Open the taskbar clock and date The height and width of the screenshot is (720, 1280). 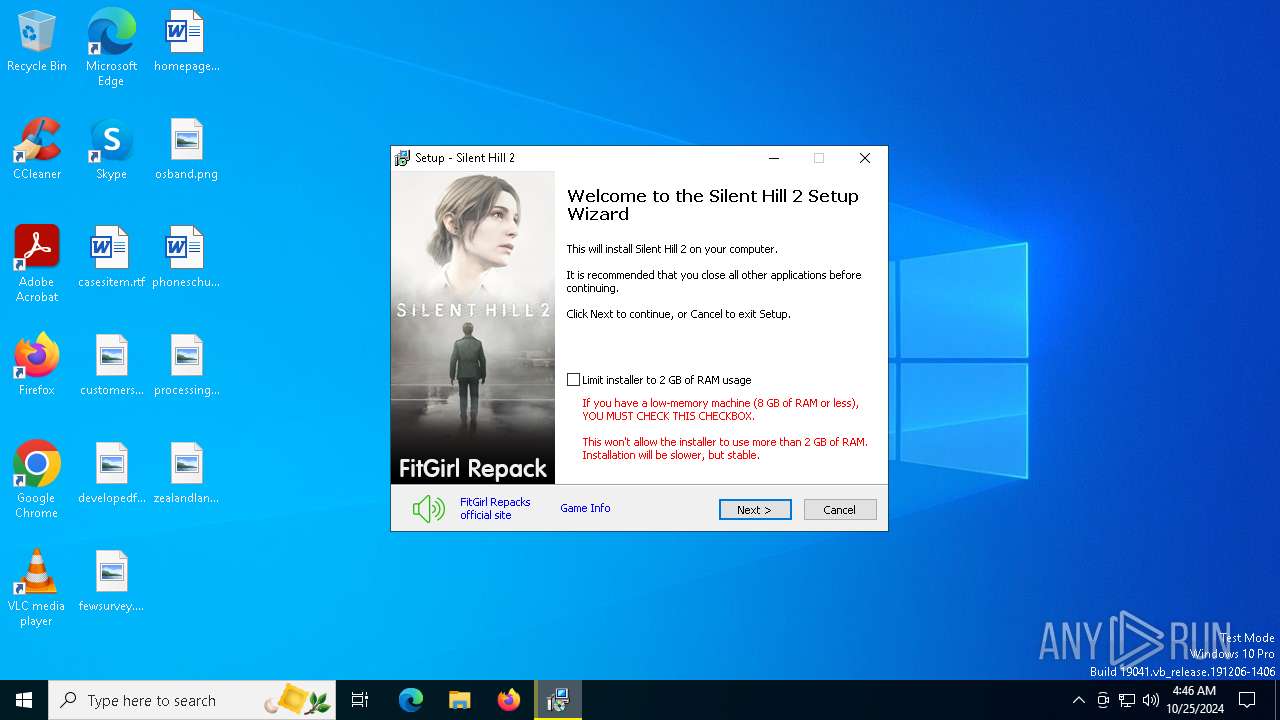pyautogui.click(x=1195, y=700)
